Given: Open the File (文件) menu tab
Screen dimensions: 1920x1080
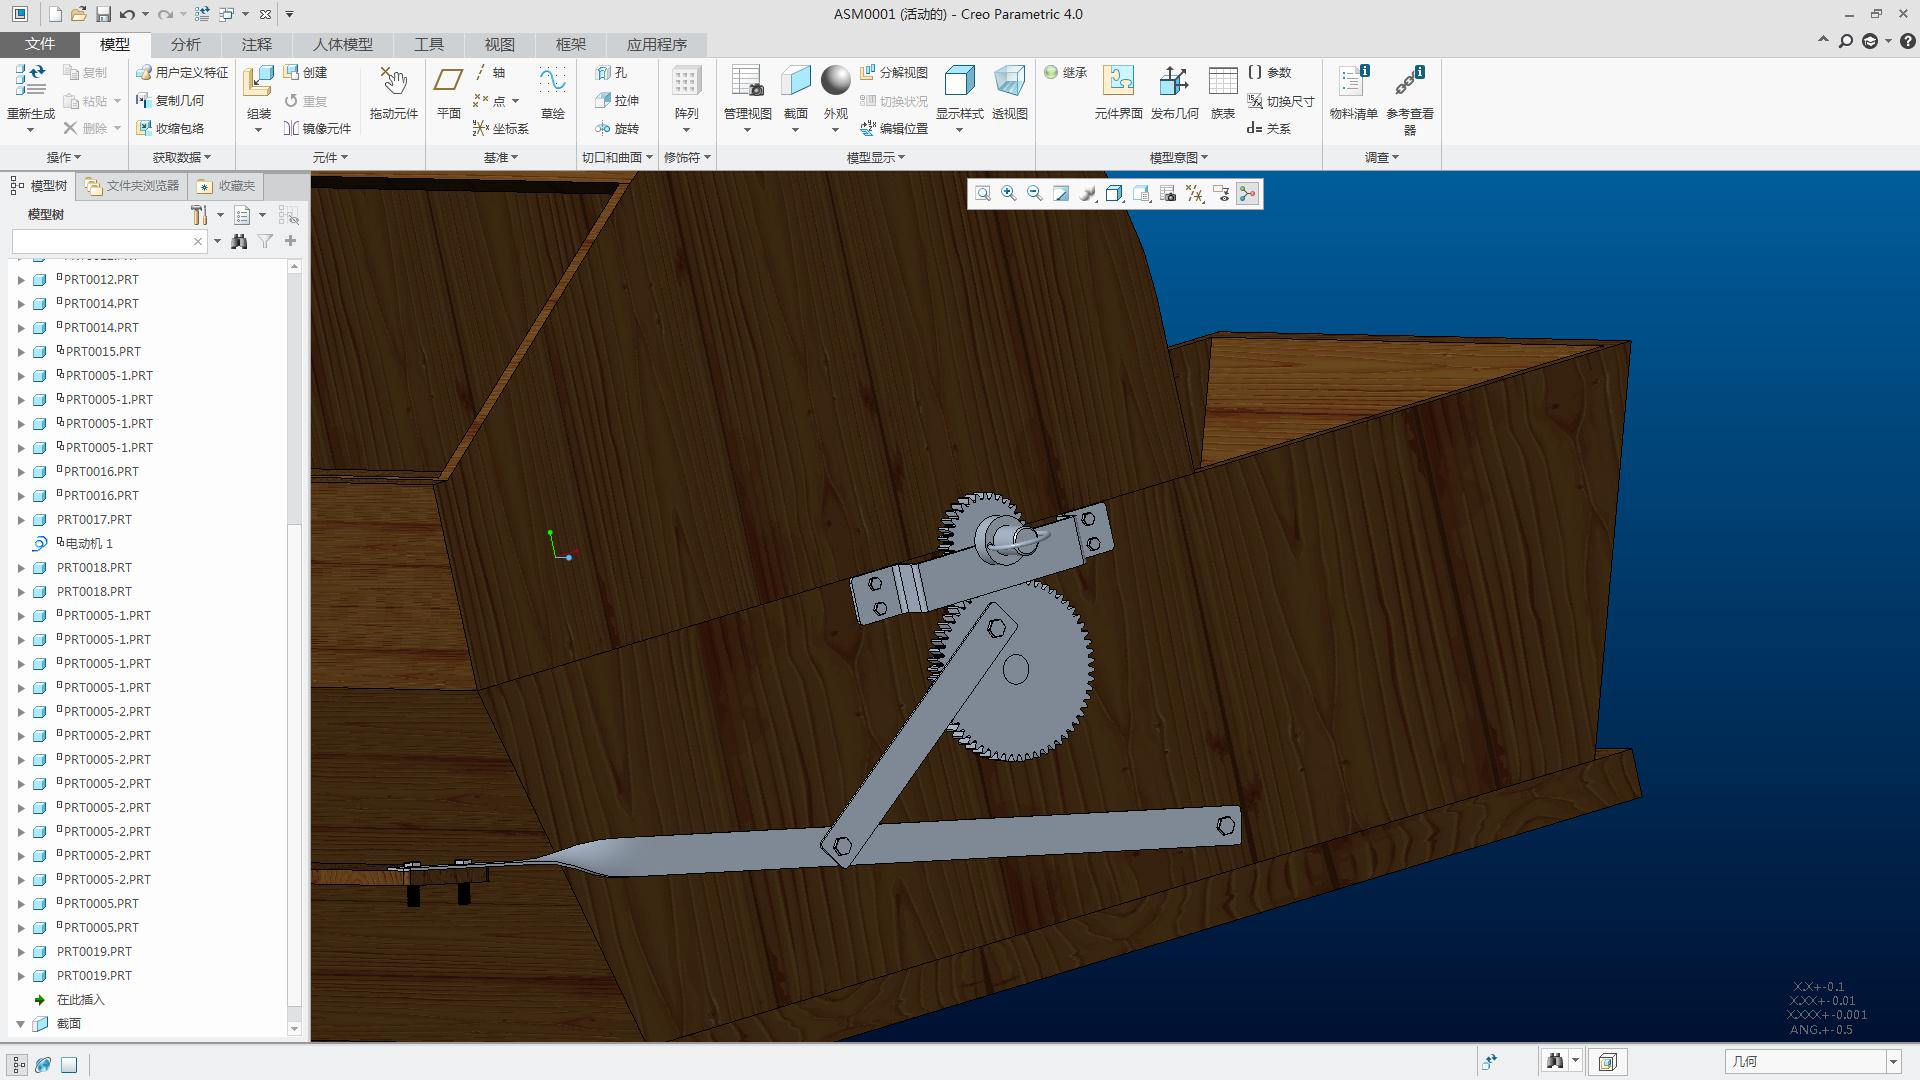Looking at the screenshot, I should (x=40, y=44).
